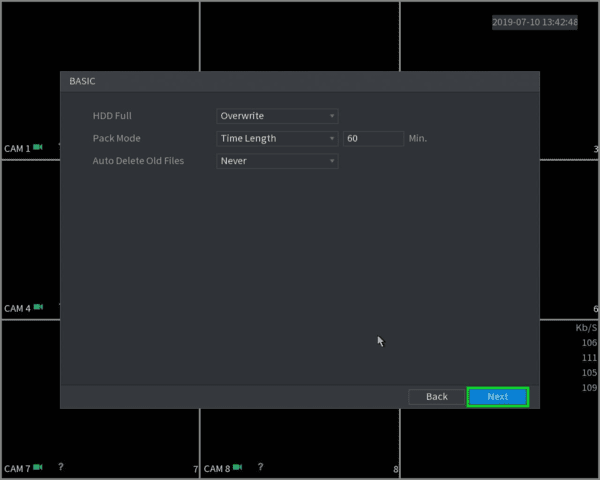Click the question mark next to CAM 7

click(61, 467)
